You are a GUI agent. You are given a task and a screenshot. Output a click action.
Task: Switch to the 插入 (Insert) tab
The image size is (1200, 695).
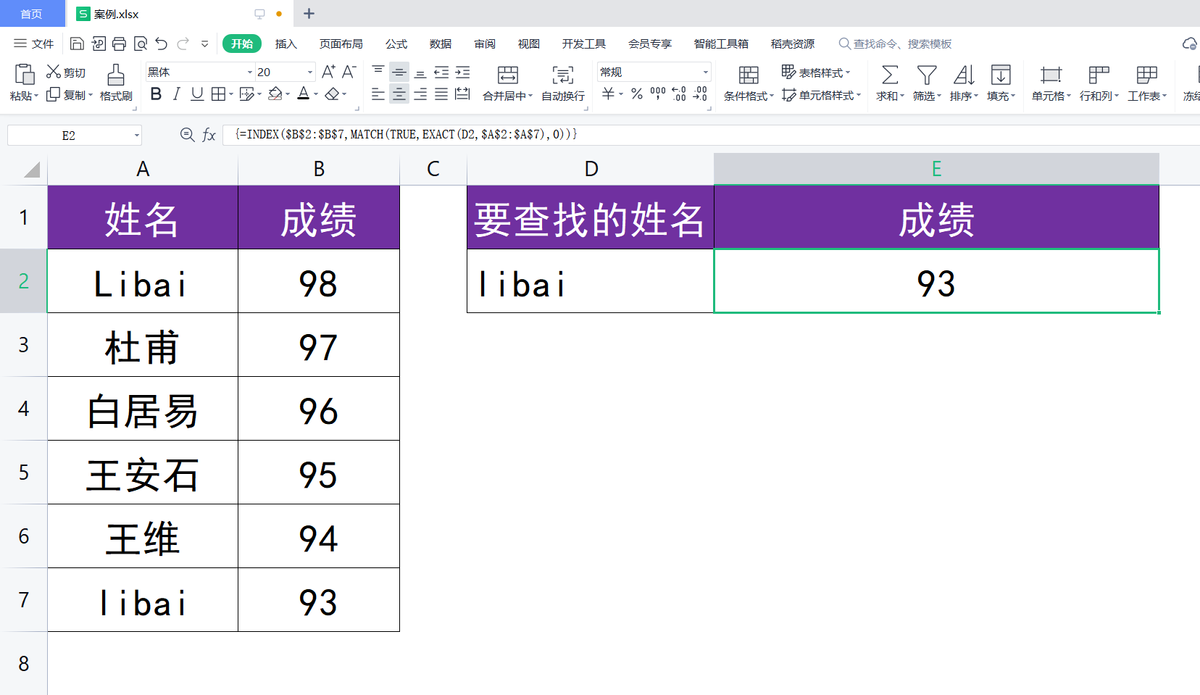[x=286, y=44]
